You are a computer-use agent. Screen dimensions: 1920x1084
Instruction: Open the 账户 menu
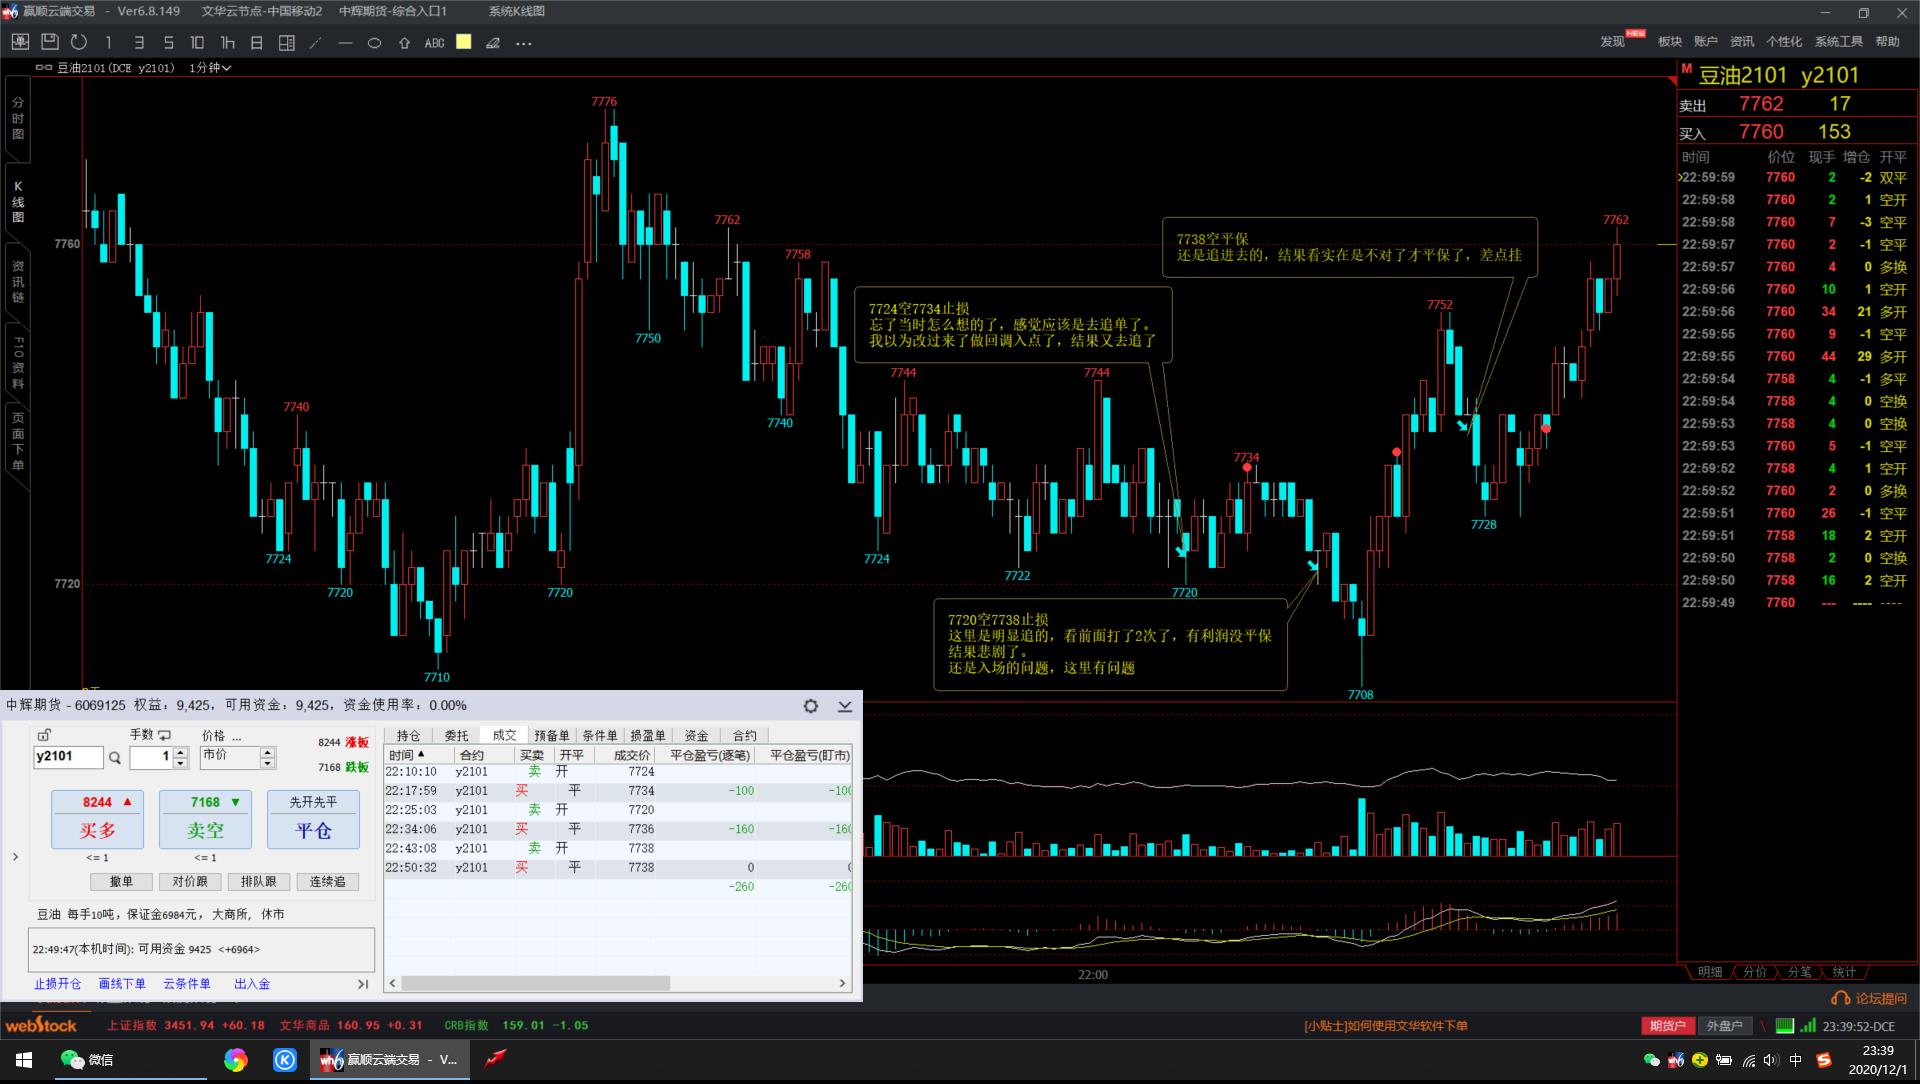pos(1706,41)
